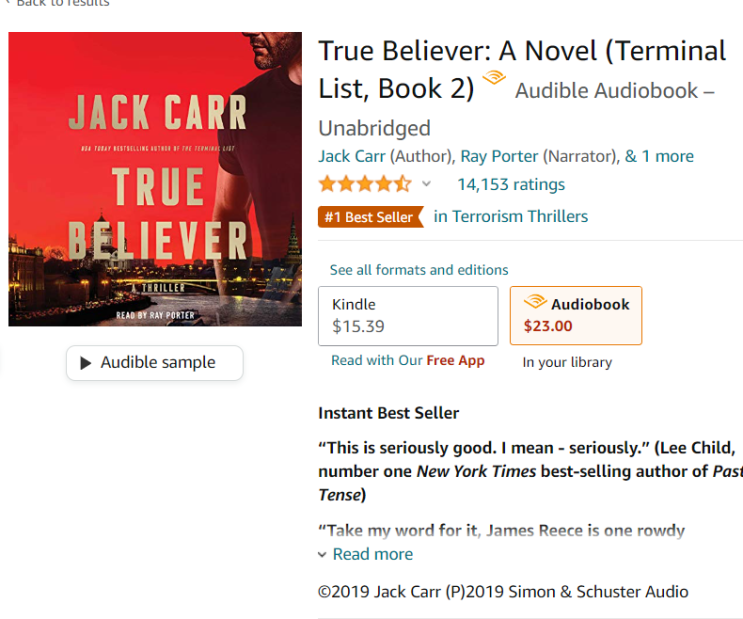Open the Terrorism Thrillers category

coord(511,217)
